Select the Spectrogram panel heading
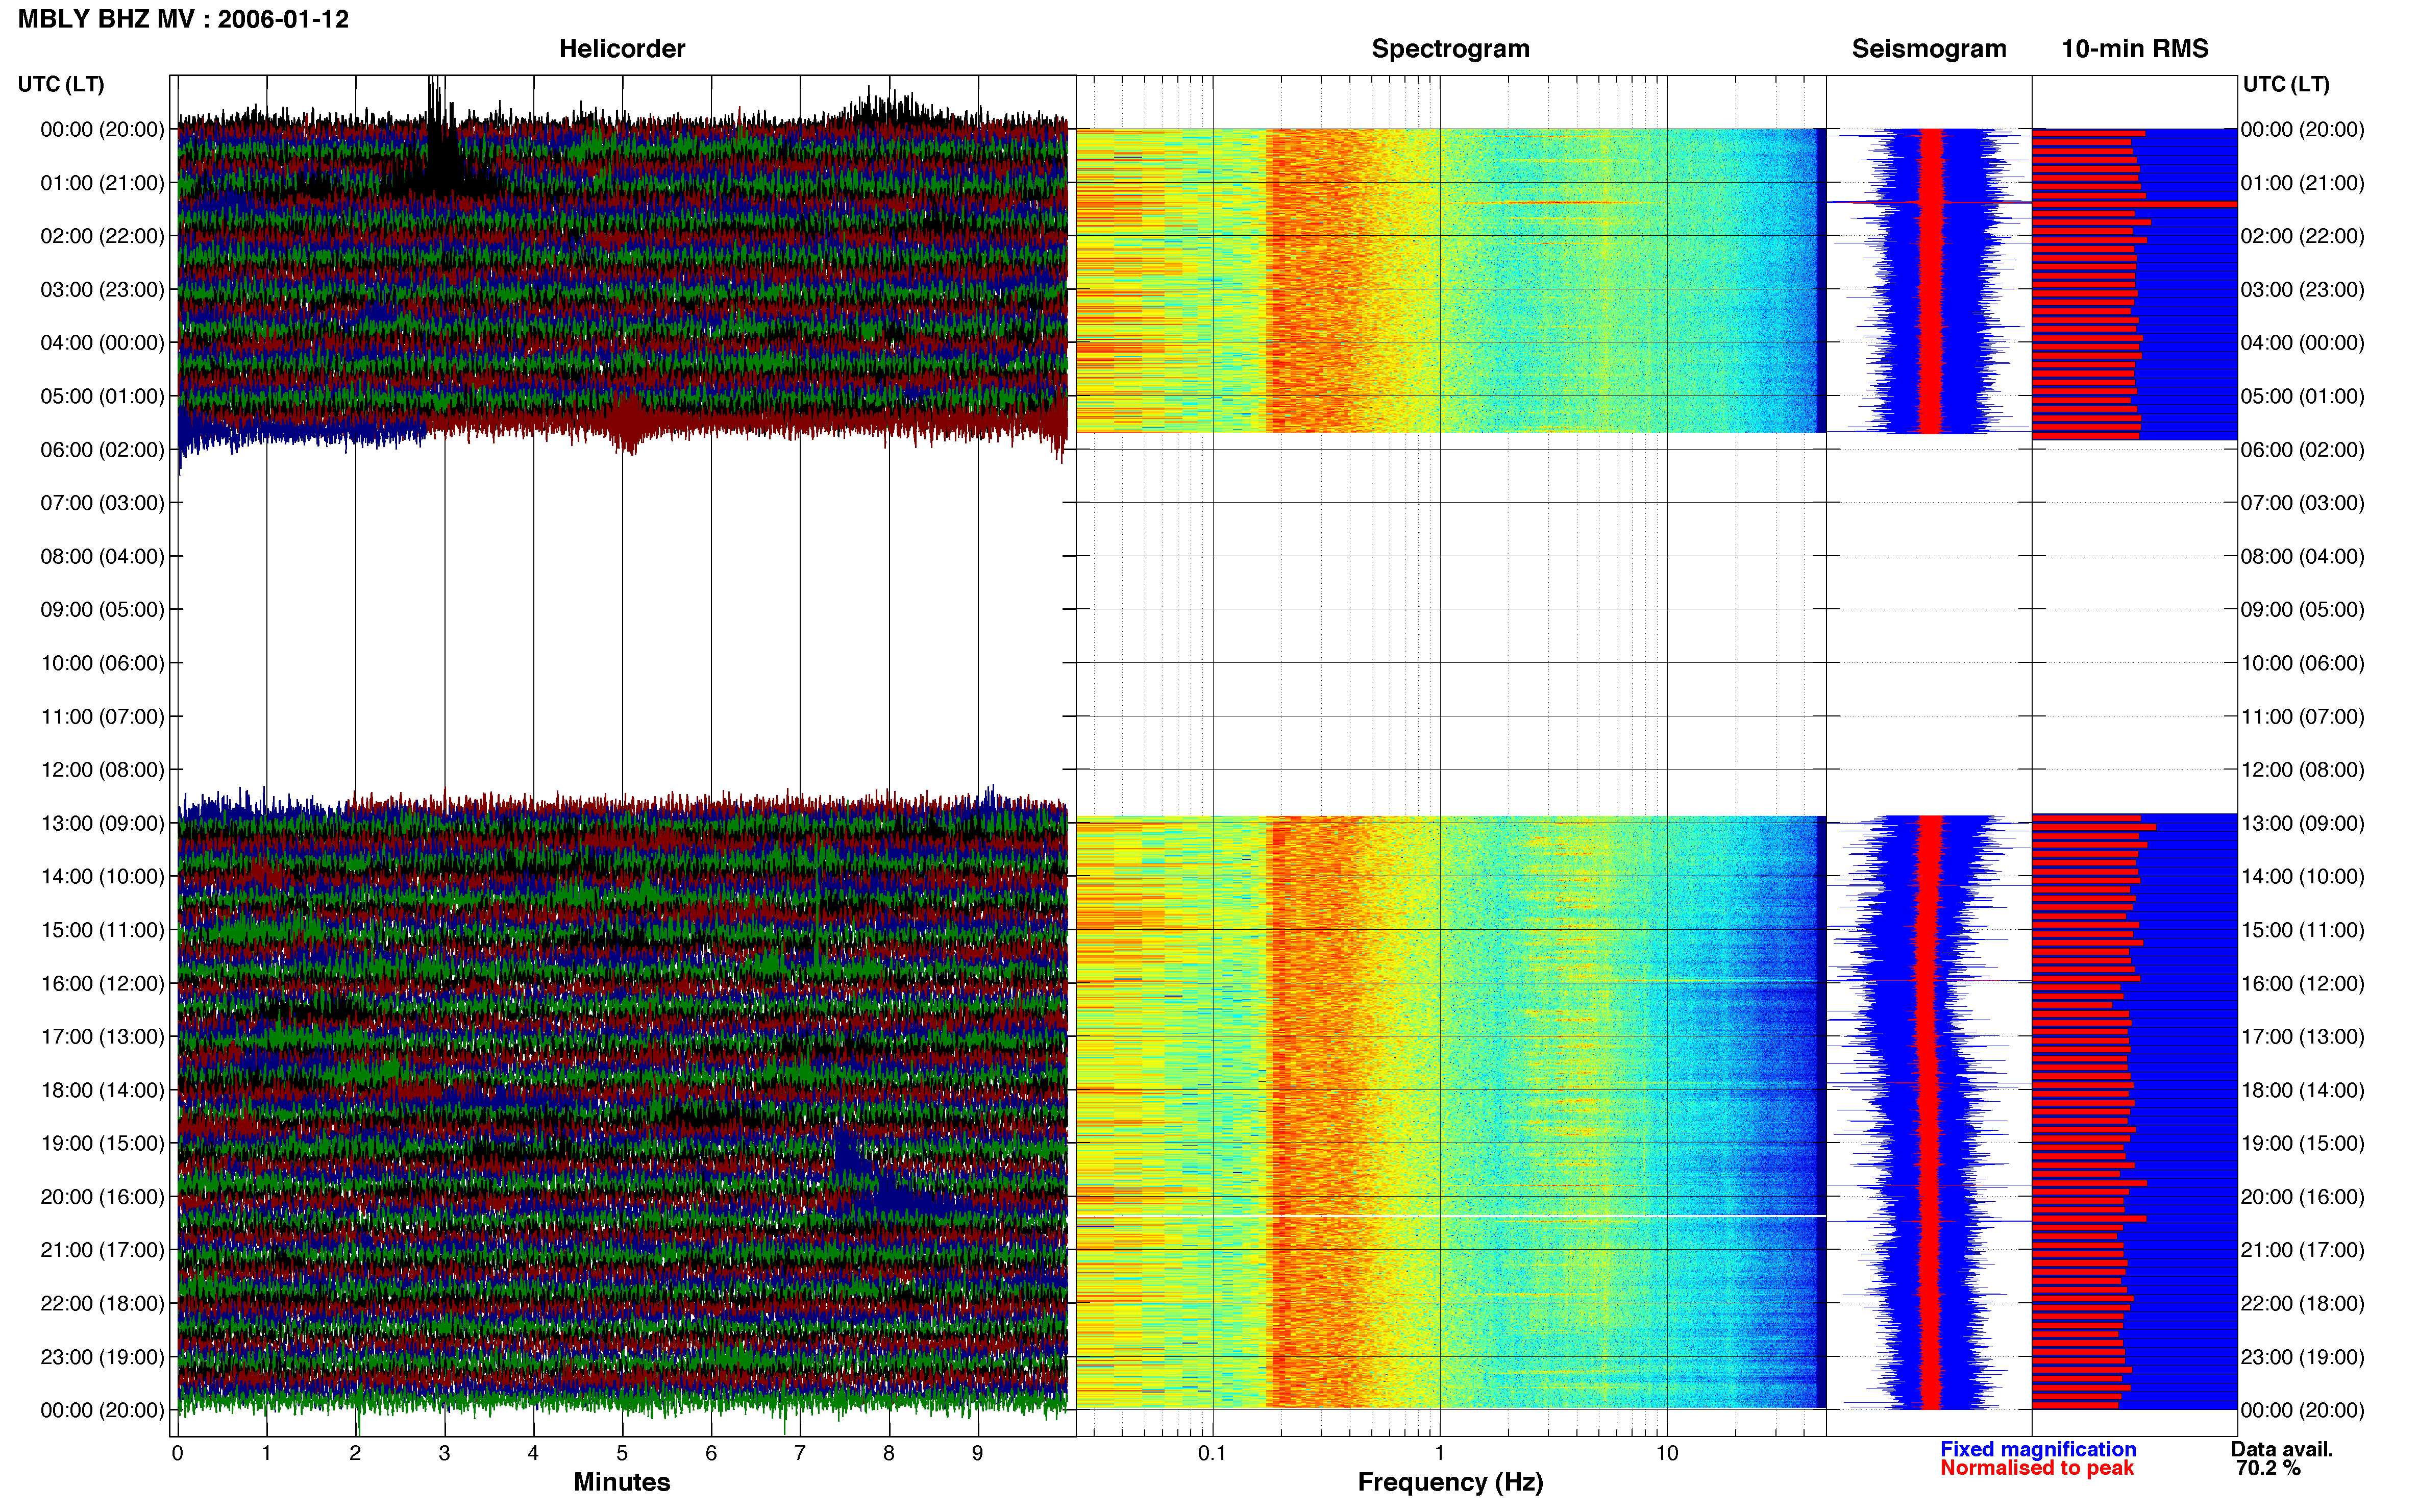Screen dimensions: 2419x1512 pyautogui.click(x=1450, y=48)
